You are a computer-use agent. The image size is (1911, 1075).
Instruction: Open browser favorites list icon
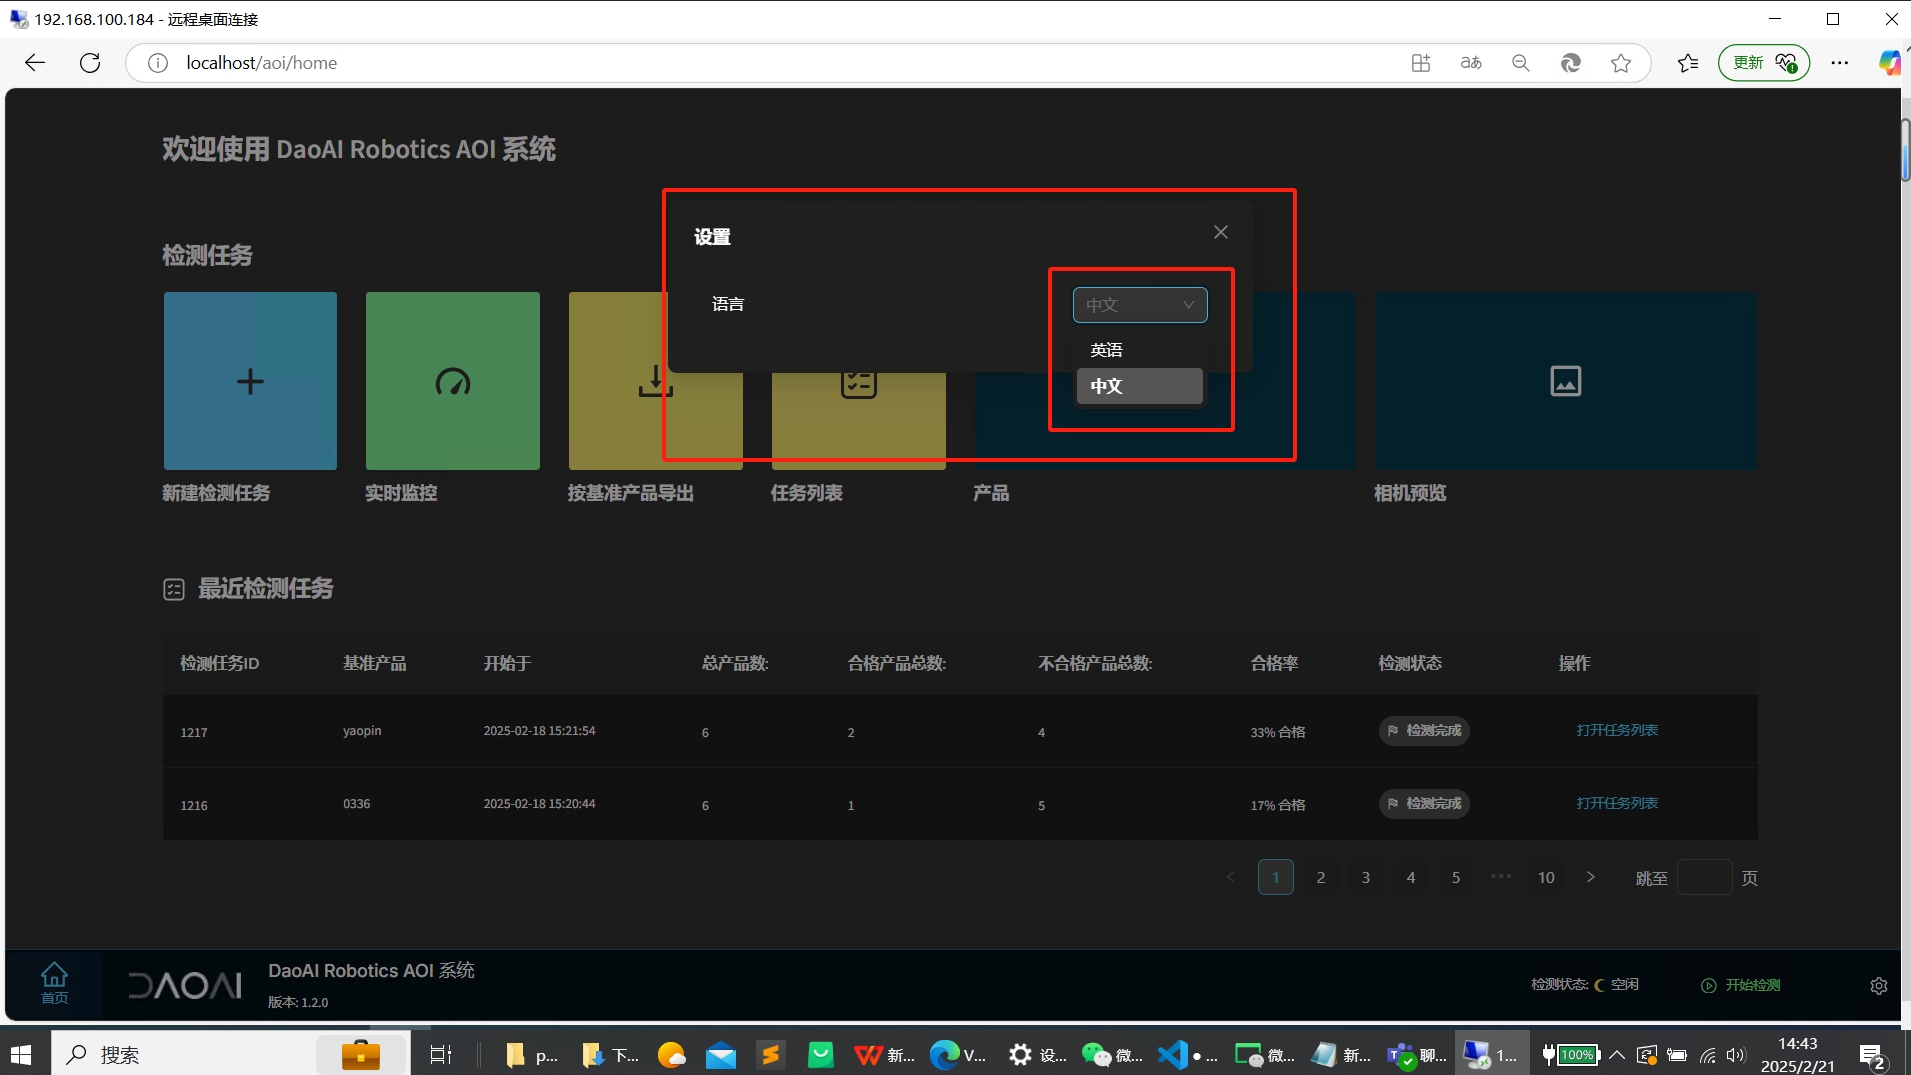pyautogui.click(x=1688, y=63)
